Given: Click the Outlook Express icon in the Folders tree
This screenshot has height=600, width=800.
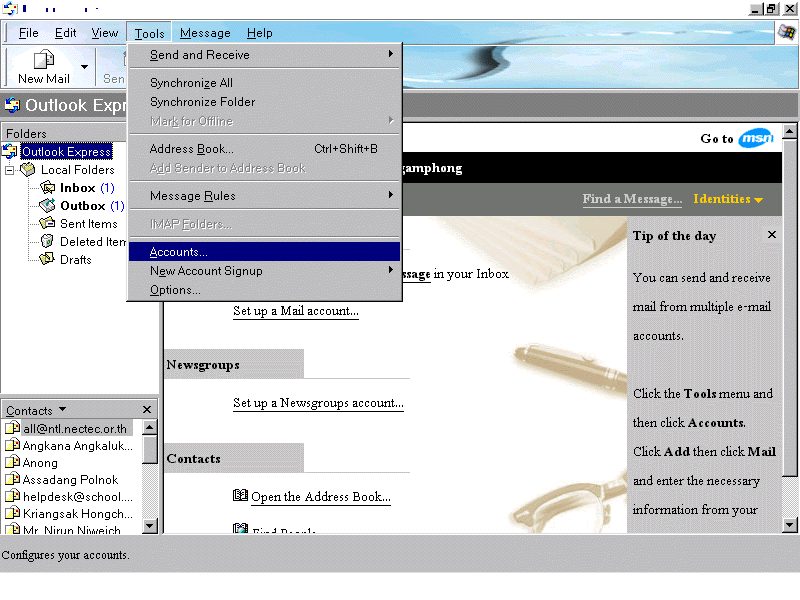Looking at the screenshot, I should [10, 152].
